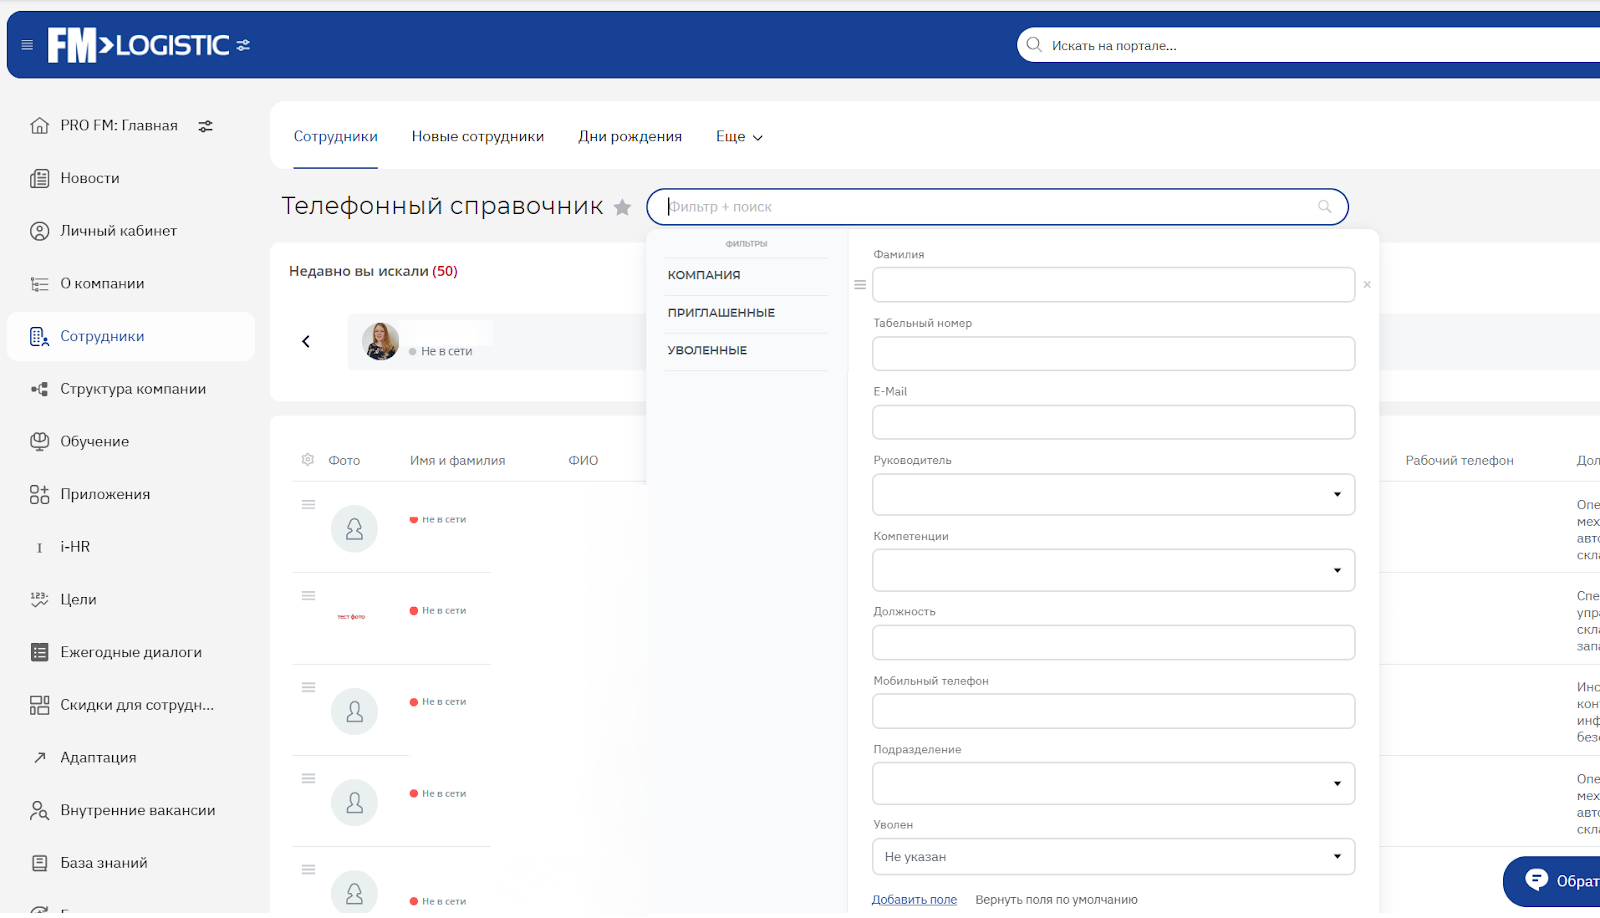Image resolution: width=1600 pixels, height=918 pixels.
Task: Open Новости from the sidebar
Action: [x=89, y=178]
